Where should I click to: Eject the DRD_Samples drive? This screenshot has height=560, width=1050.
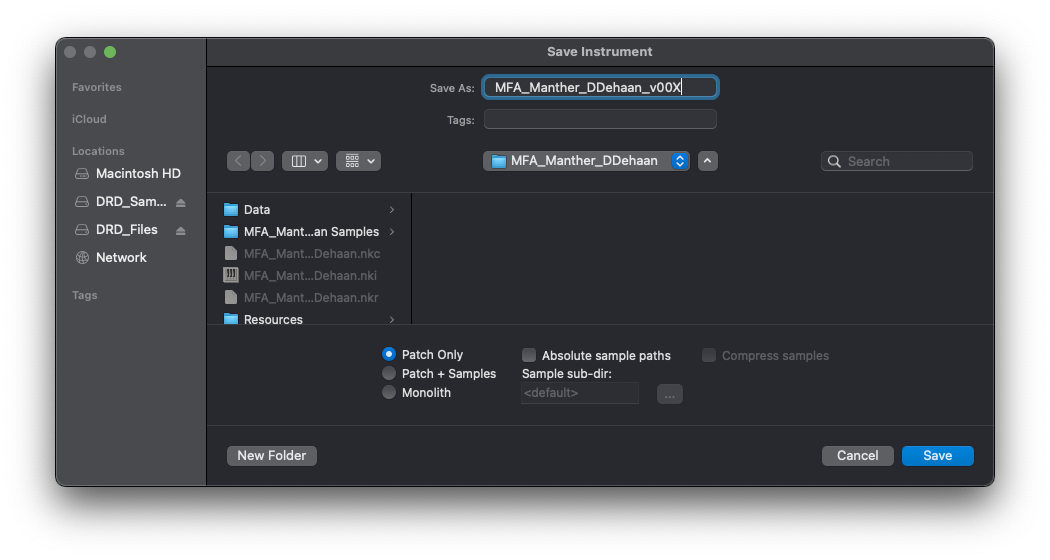click(180, 202)
